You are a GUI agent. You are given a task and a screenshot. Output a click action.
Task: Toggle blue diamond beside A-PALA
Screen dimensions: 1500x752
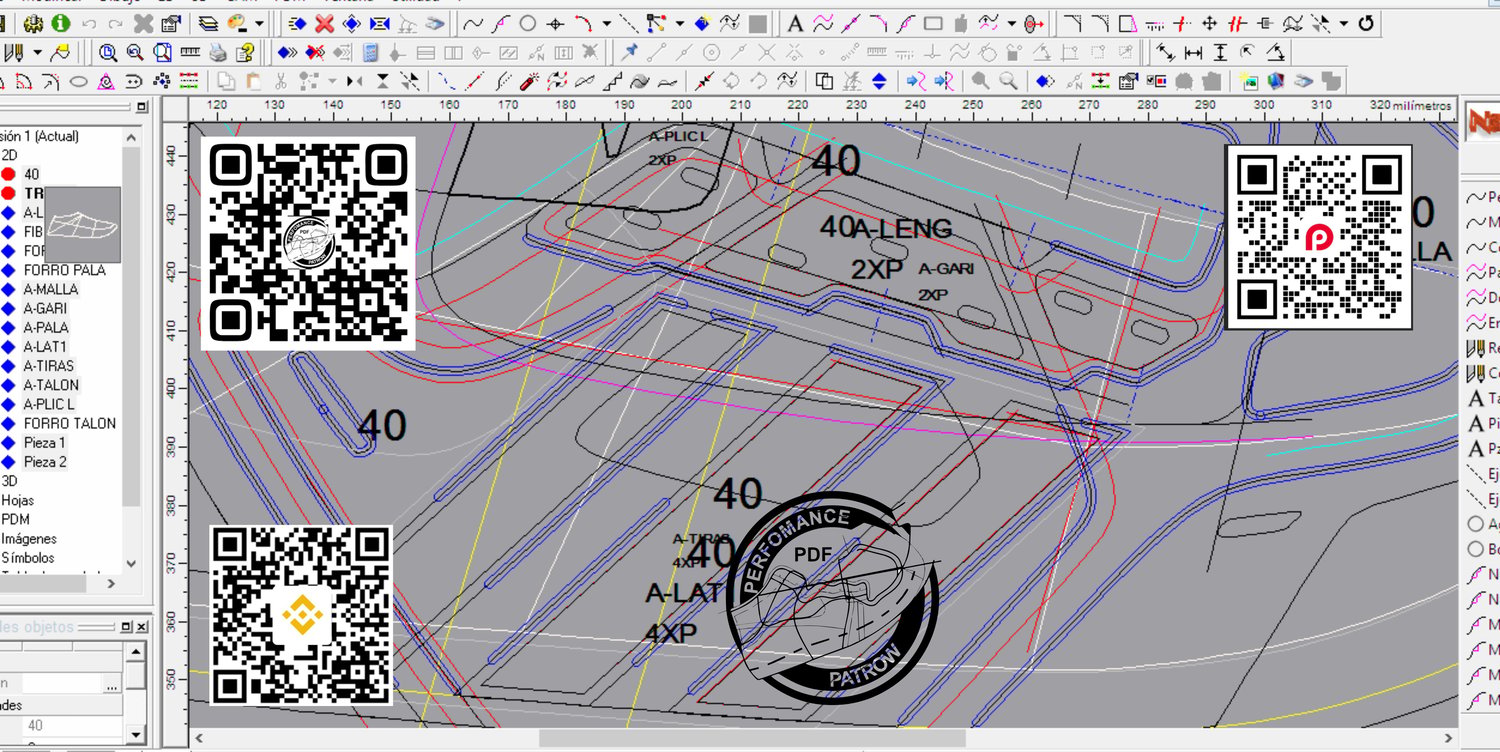click(9, 328)
